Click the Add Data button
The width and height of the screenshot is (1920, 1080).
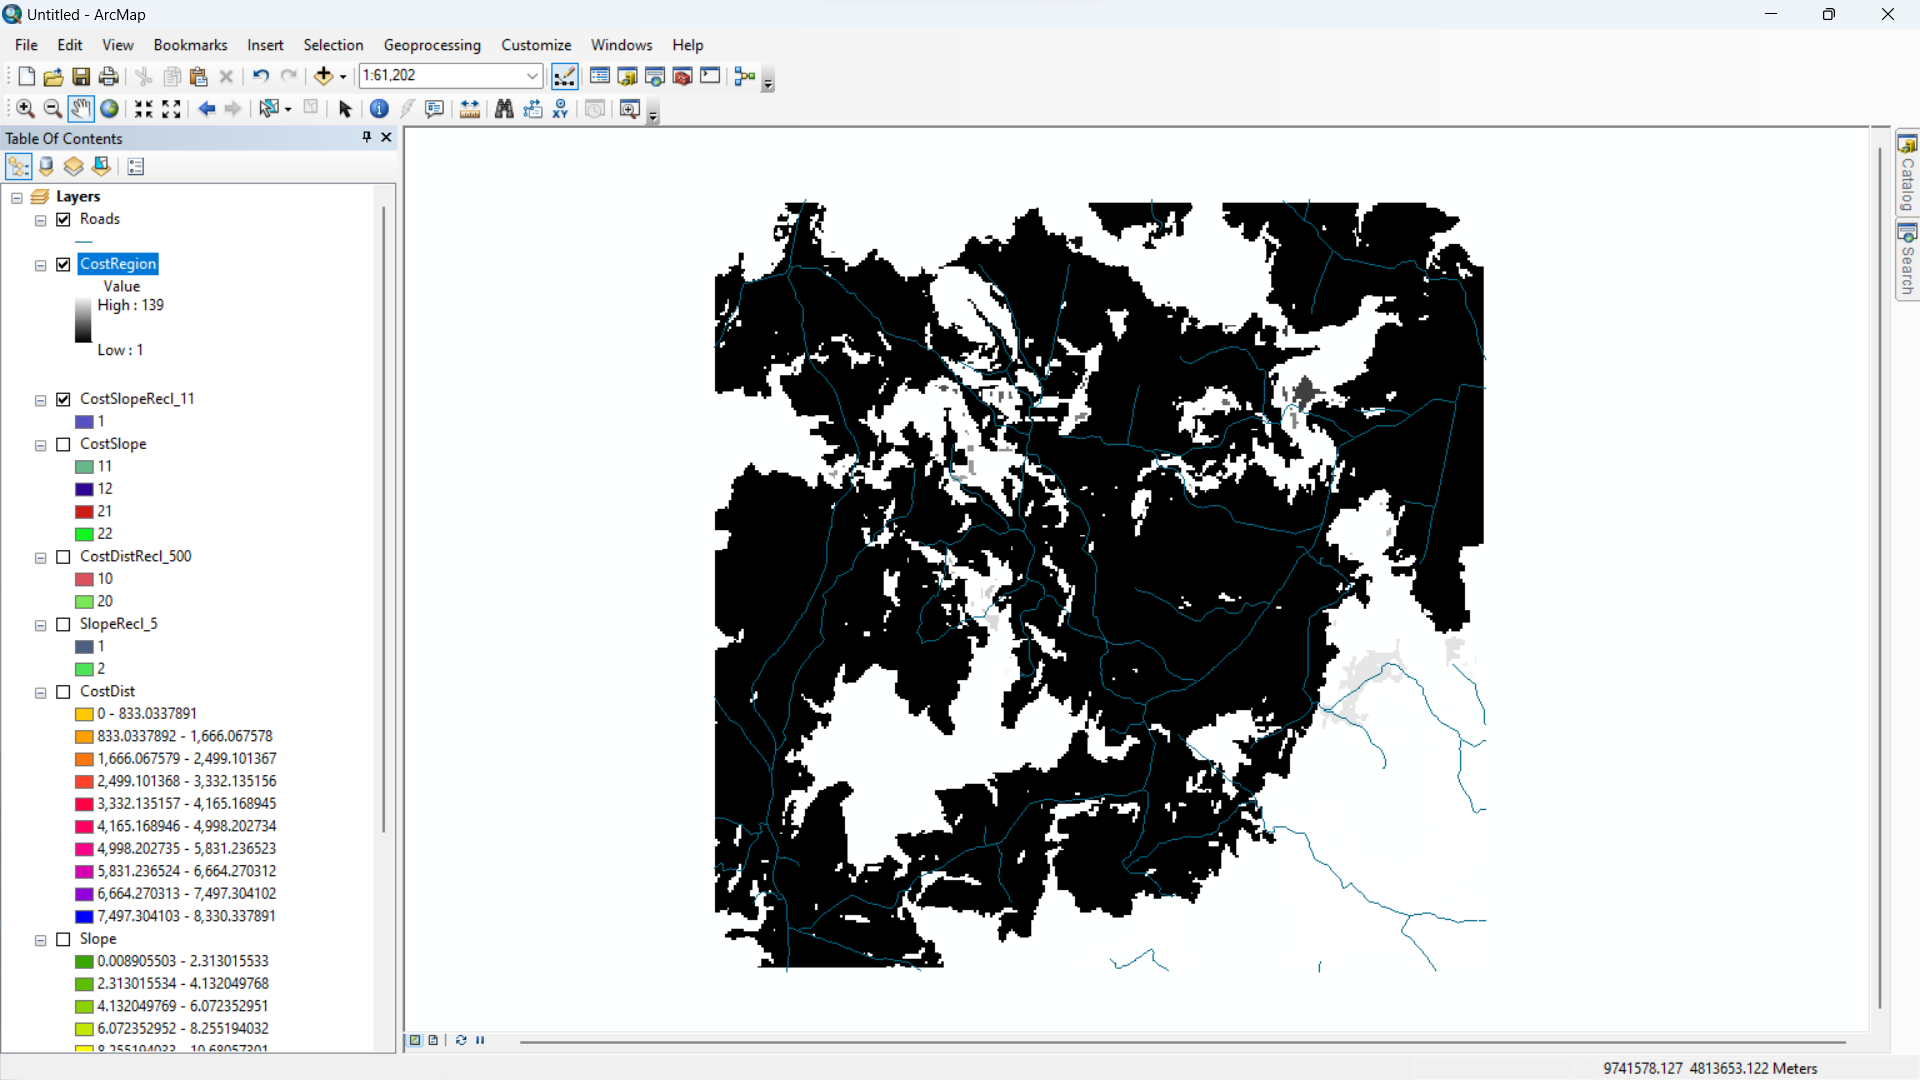point(323,76)
